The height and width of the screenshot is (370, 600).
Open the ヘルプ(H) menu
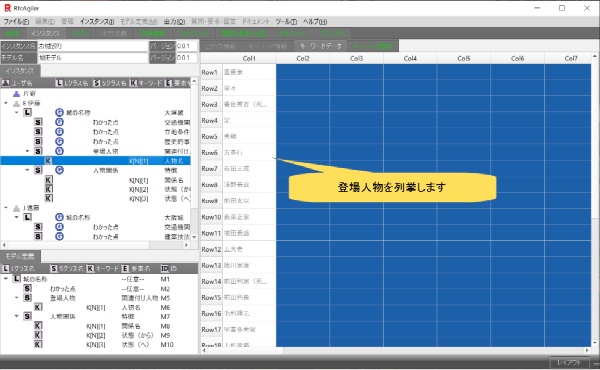pyautogui.click(x=315, y=21)
